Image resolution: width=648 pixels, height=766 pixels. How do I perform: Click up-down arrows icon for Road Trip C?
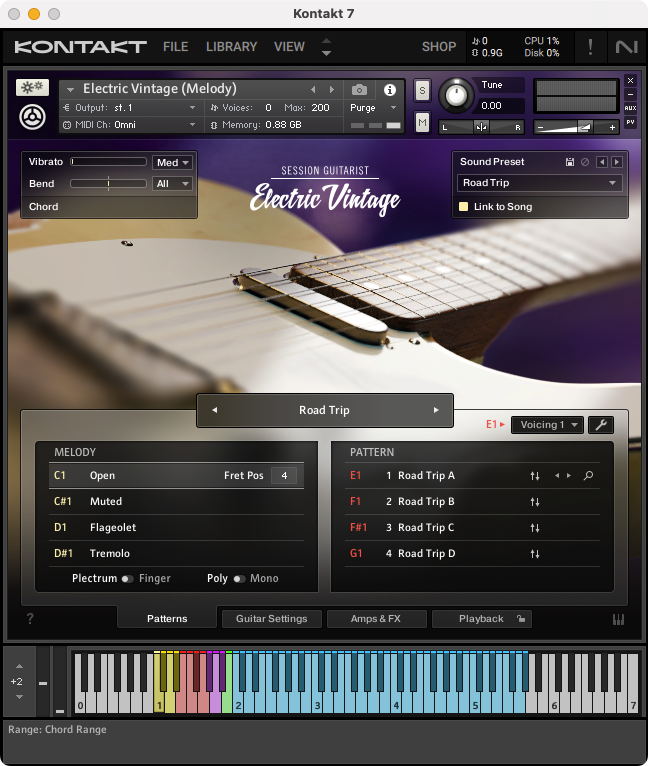tap(535, 528)
